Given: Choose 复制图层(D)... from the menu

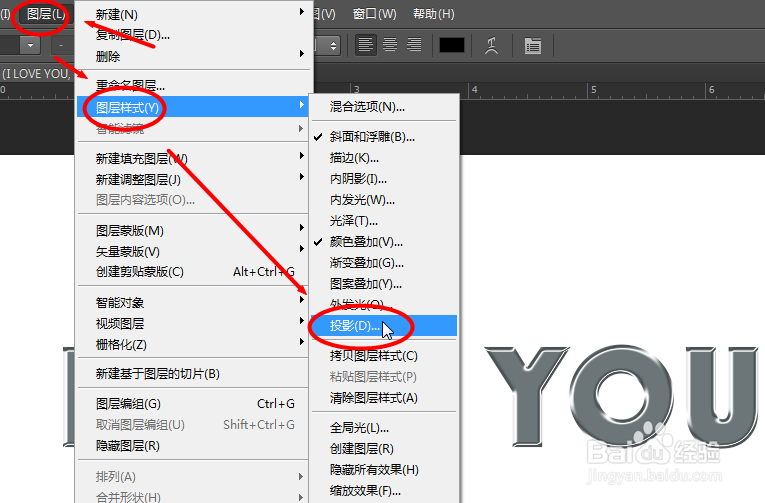Looking at the screenshot, I should point(193,35).
